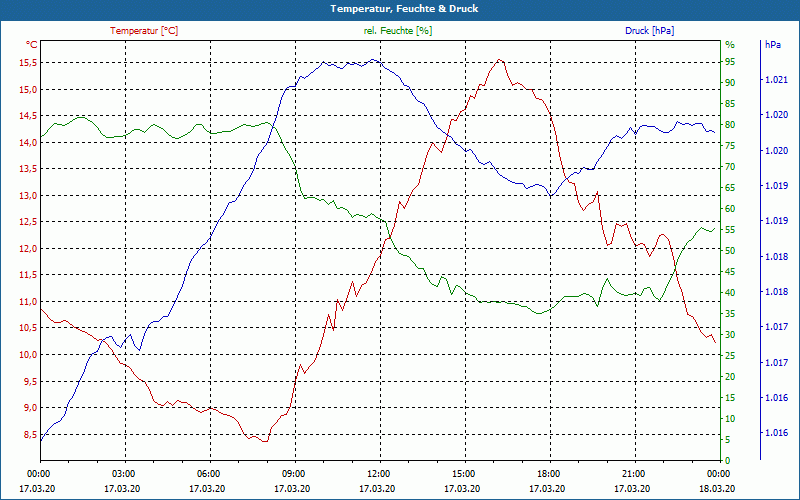
Task: Click the green '60' humidity axis tick
Action: (730, 209)
